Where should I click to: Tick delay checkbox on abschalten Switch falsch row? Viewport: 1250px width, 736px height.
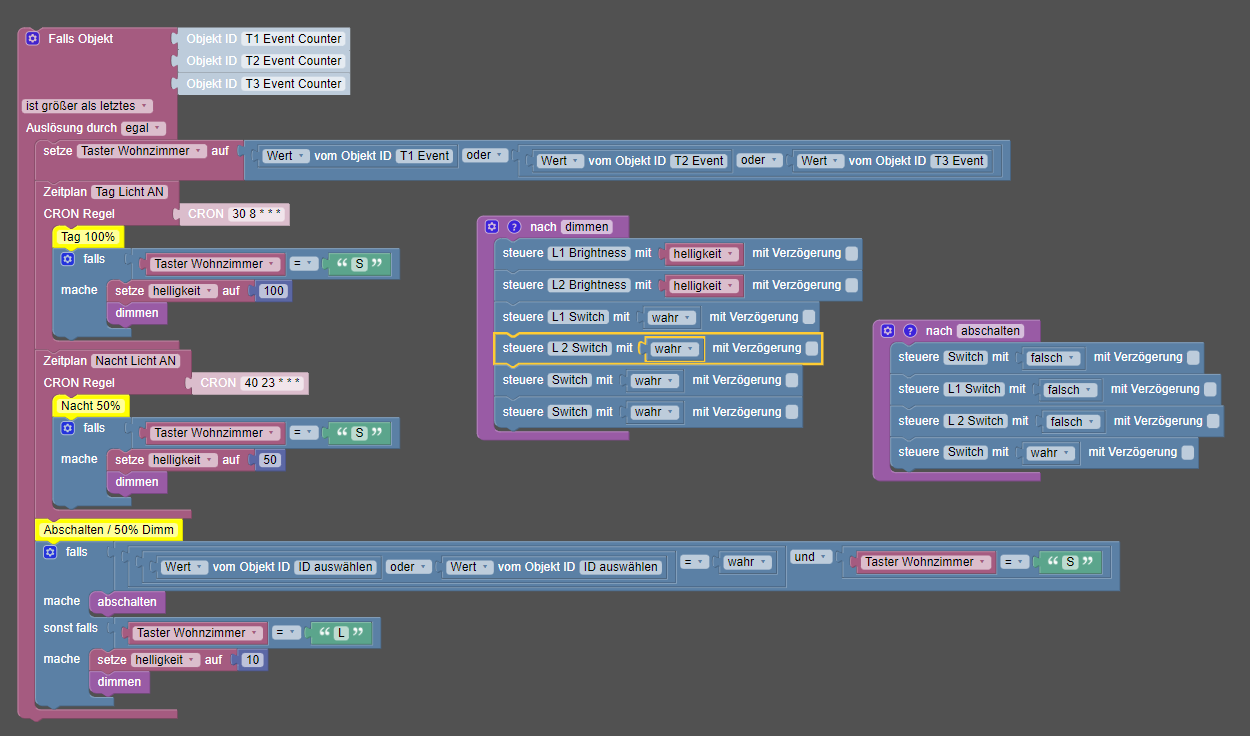1193,357
